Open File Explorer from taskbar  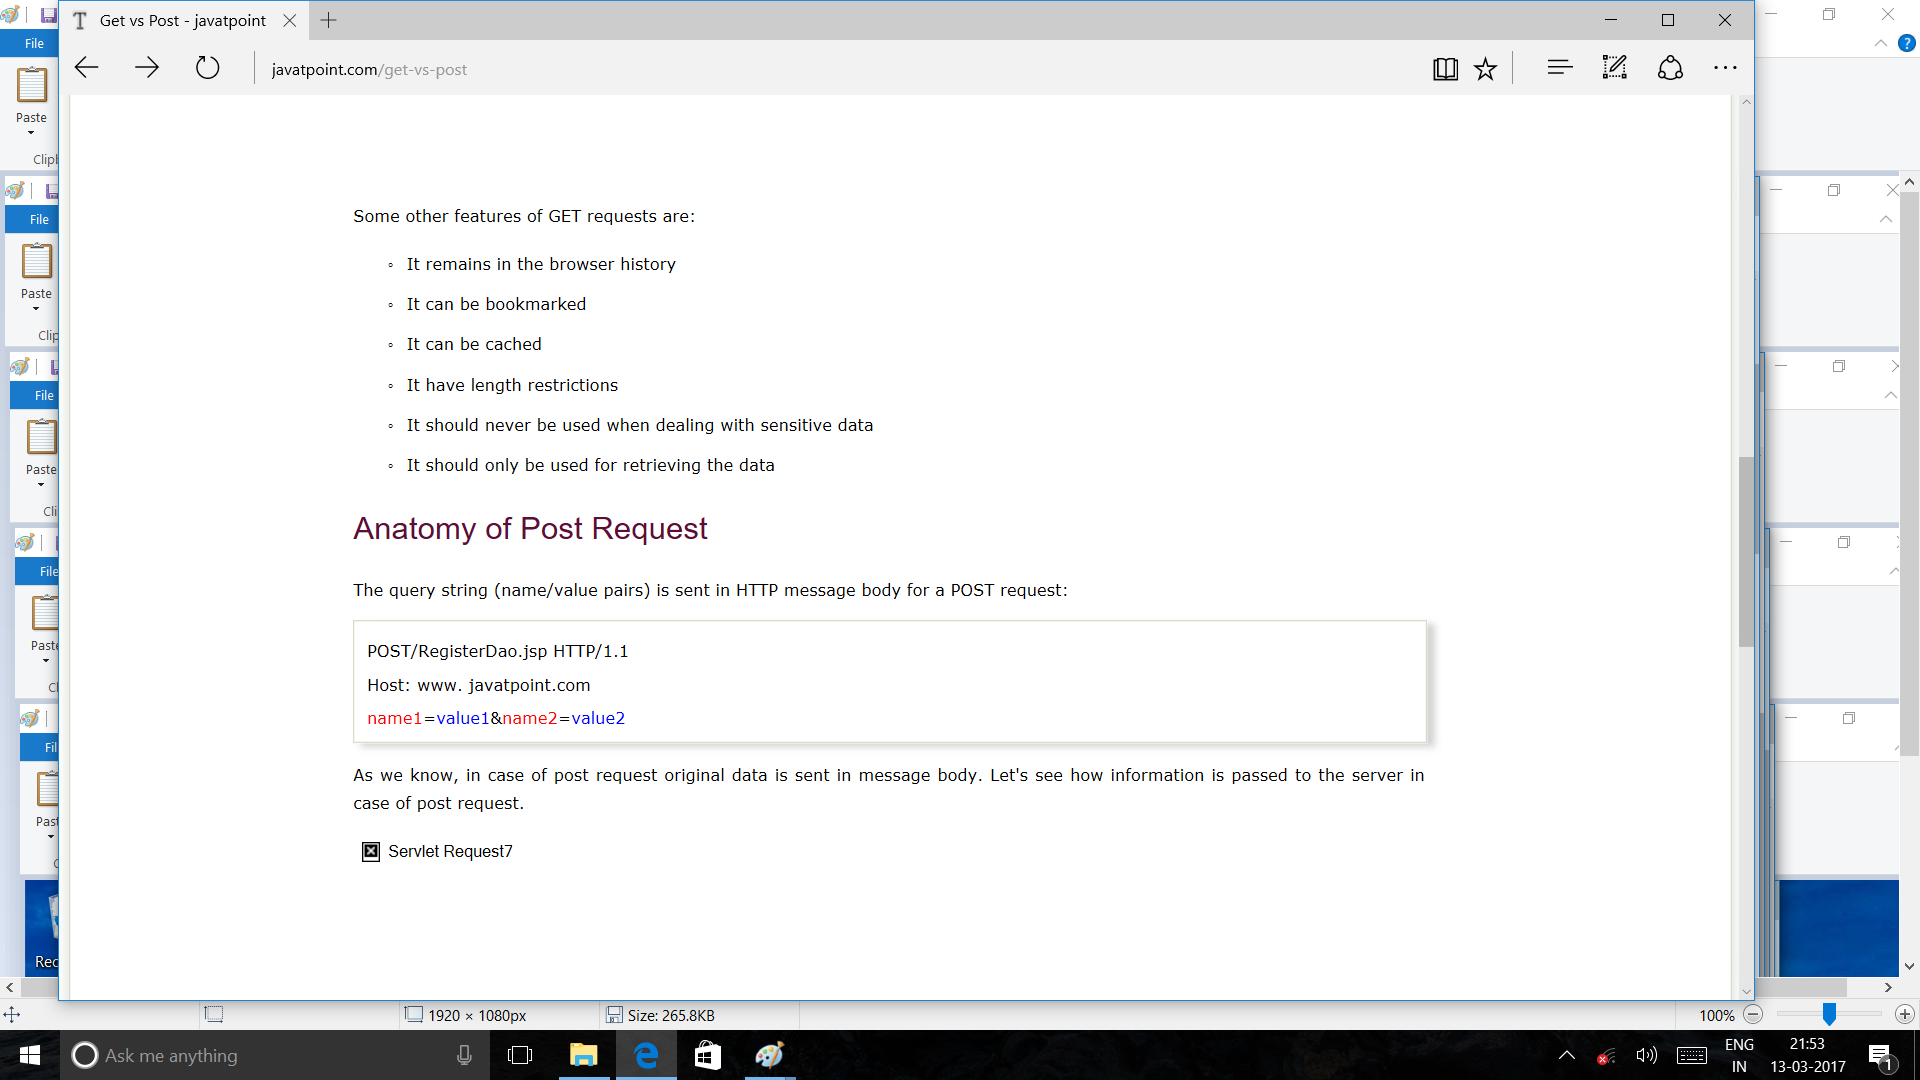pos(583,1055)
